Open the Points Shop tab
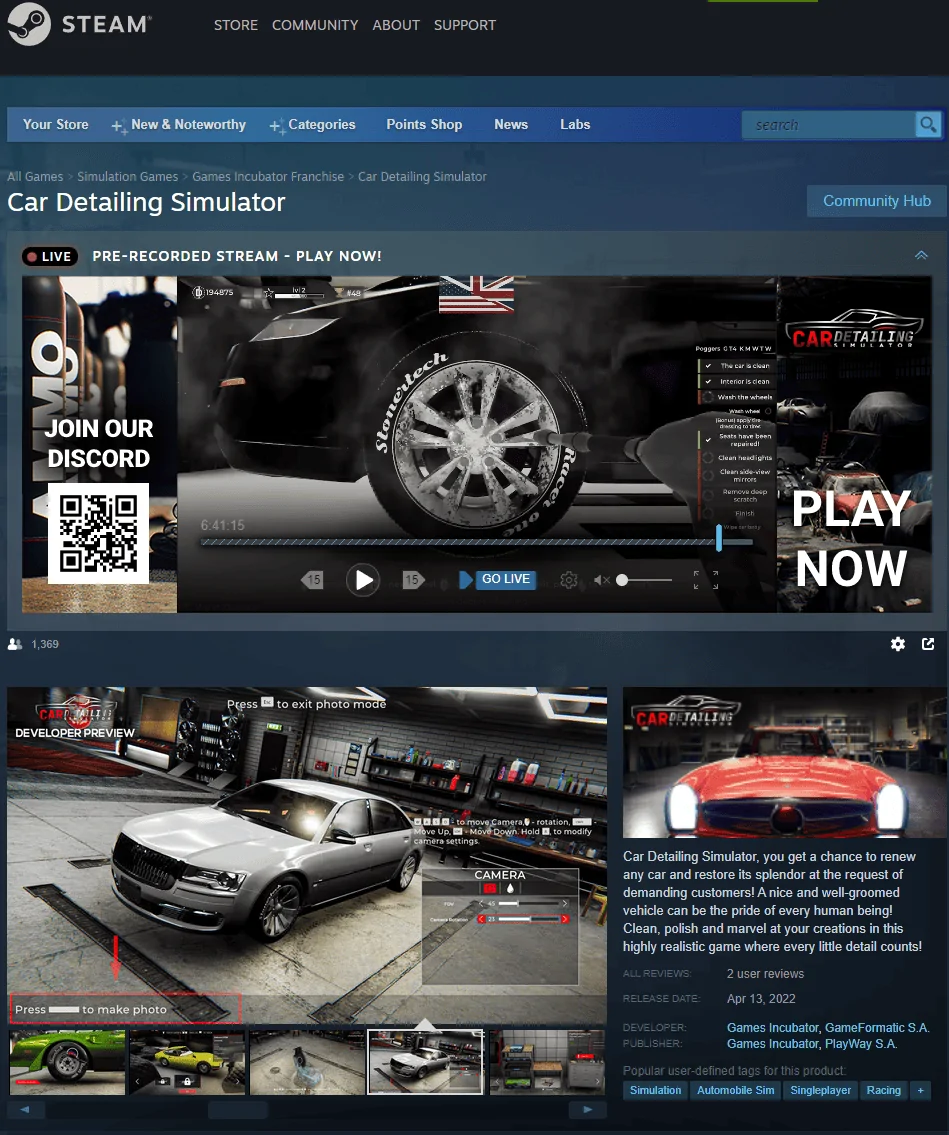The width and height of the screenshot is (949, 1135). pyautogui.click(x=424, y=125)
